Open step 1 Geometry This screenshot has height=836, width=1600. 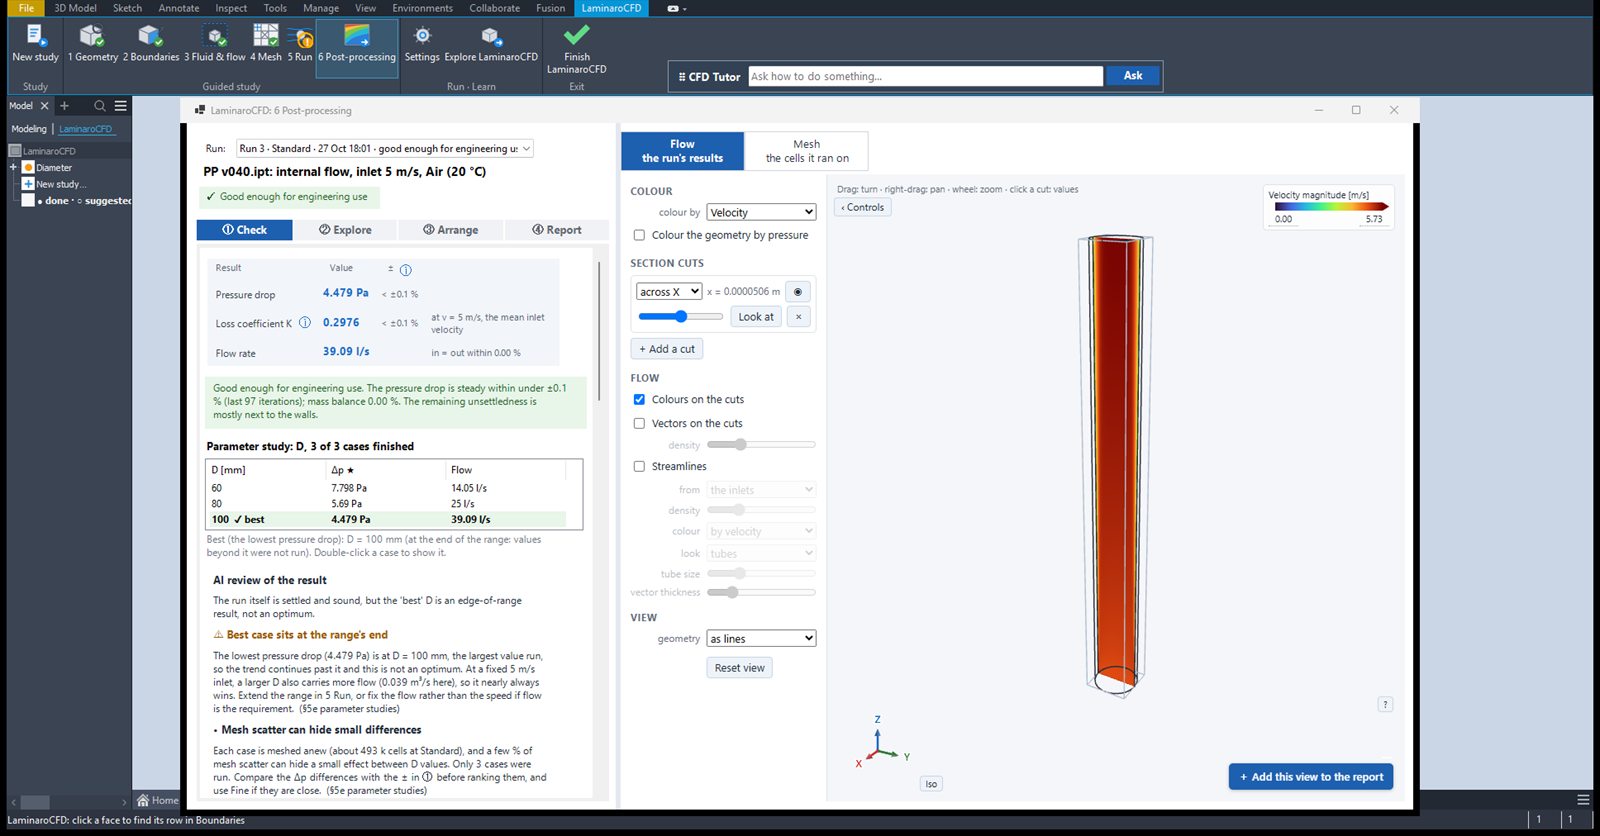pos(92,43)
